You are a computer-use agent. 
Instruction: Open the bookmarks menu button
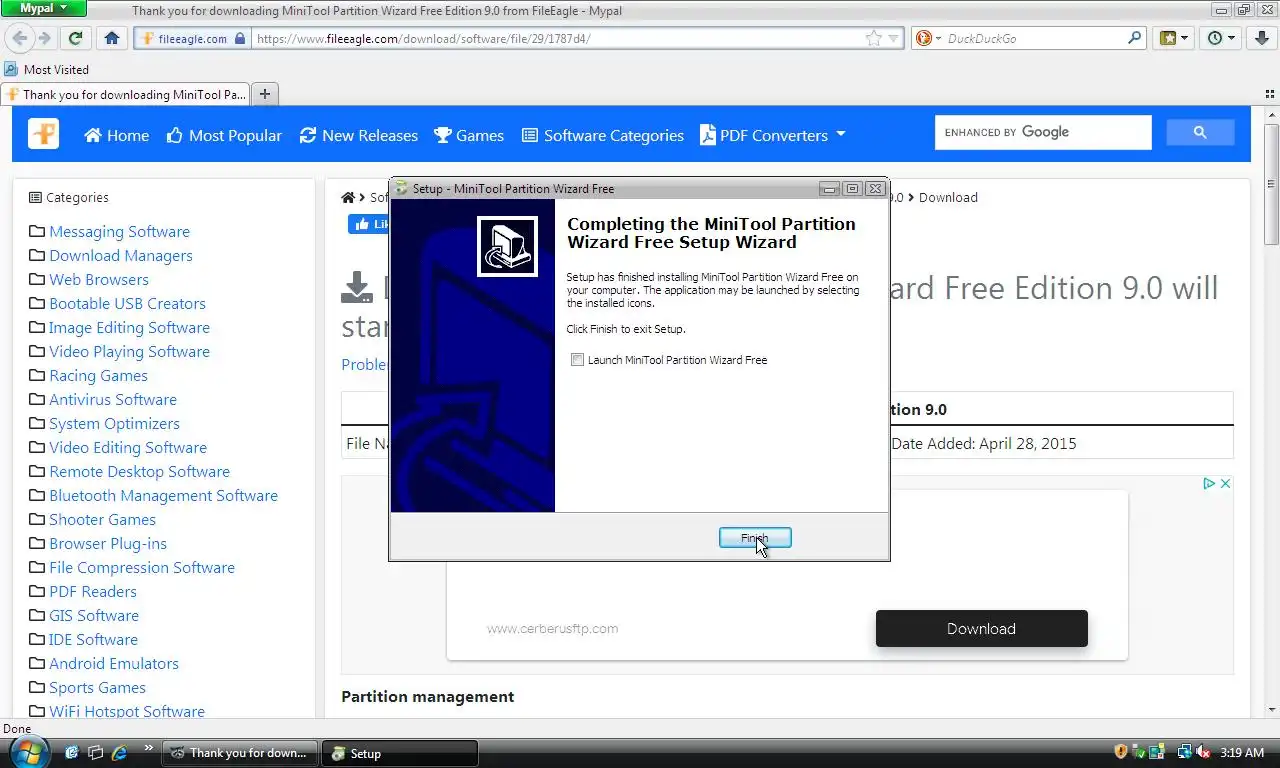point(1174,38)
